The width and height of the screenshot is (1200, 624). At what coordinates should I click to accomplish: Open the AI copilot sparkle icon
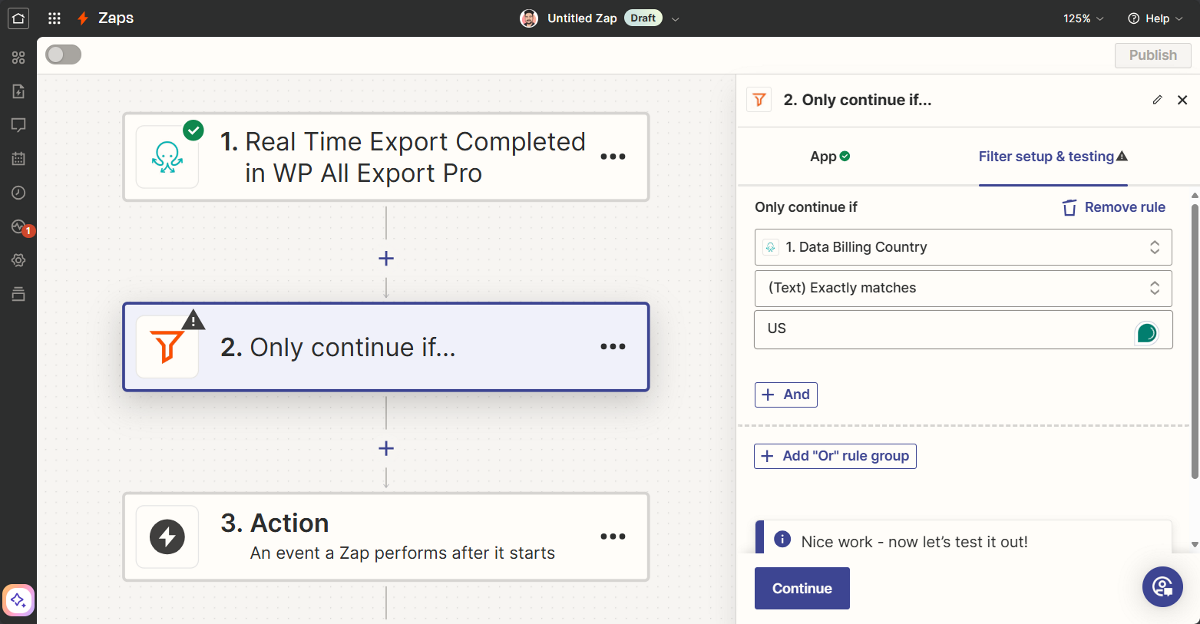click(18, 600)
